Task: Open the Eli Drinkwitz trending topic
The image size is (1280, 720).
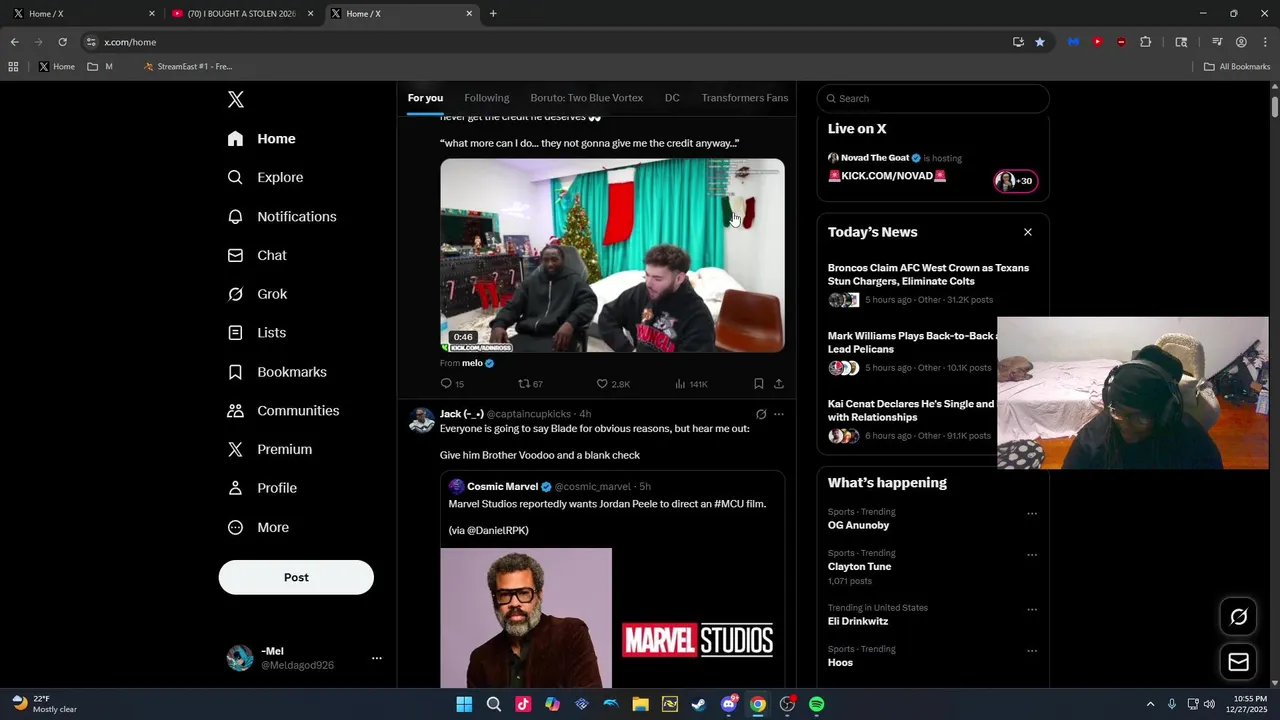Action: [x=858, y=621]
